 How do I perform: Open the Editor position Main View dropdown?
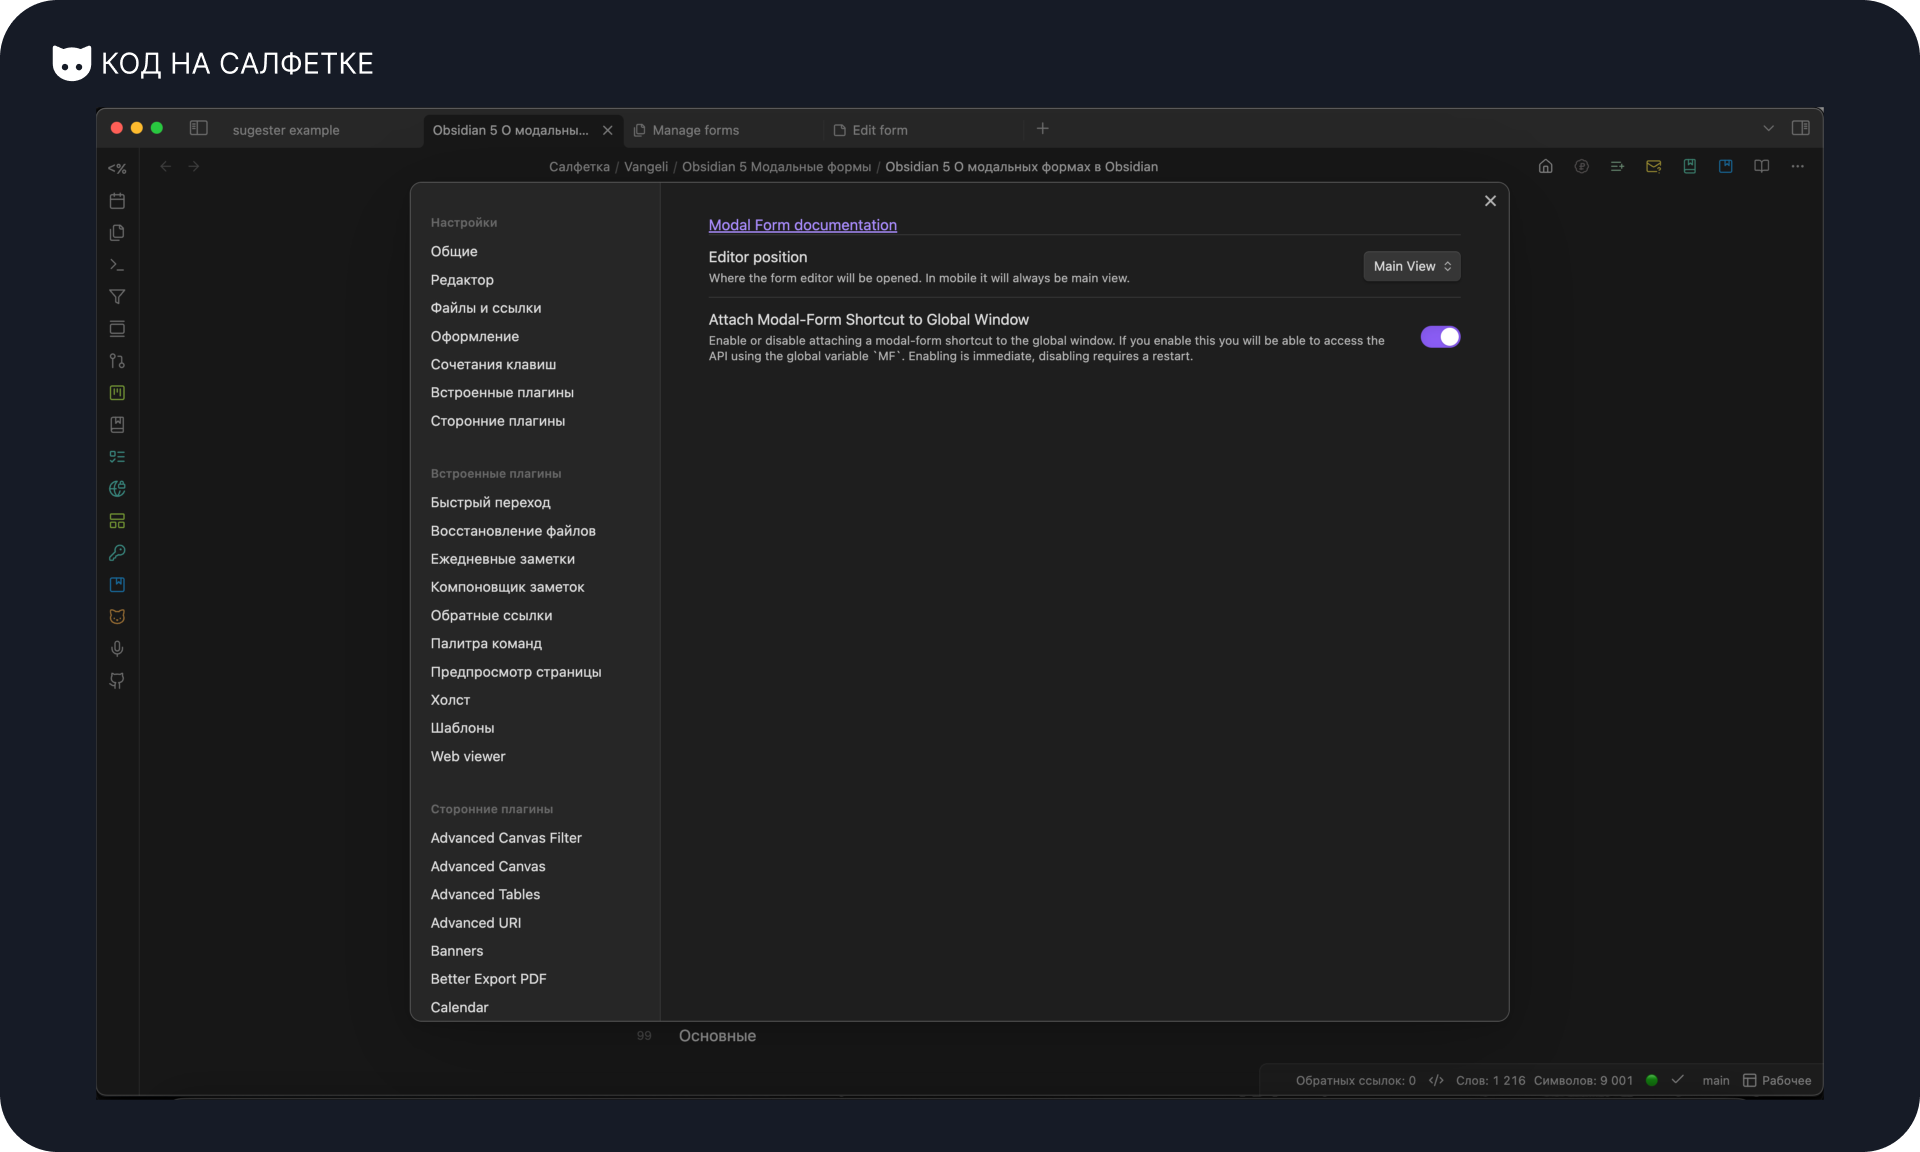(x=1412, y=266)
